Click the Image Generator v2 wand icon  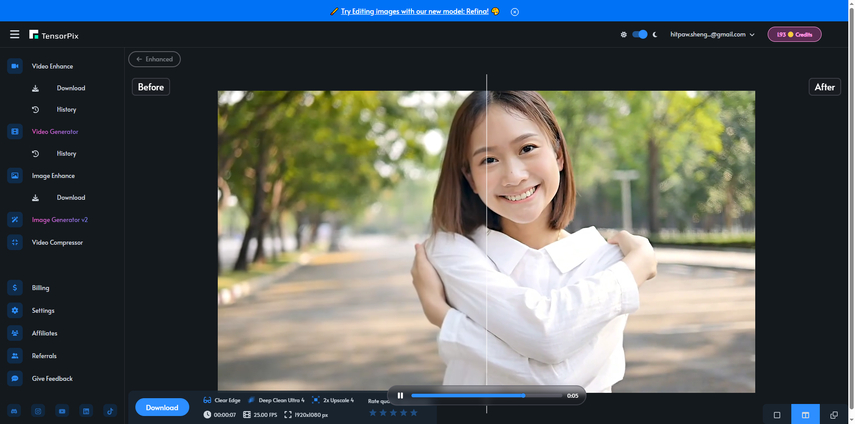coord(15,220)
